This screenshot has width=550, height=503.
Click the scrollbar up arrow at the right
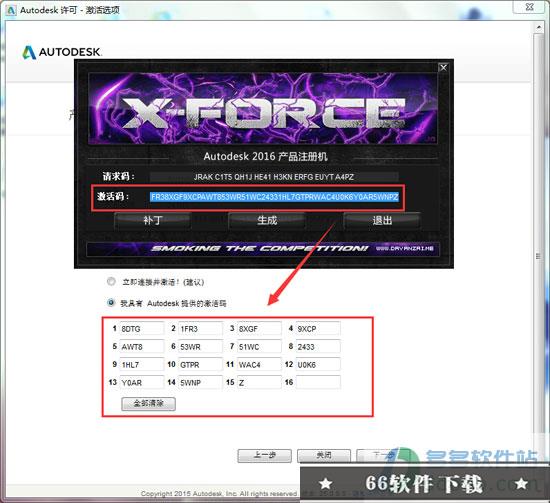coord(538,27)
